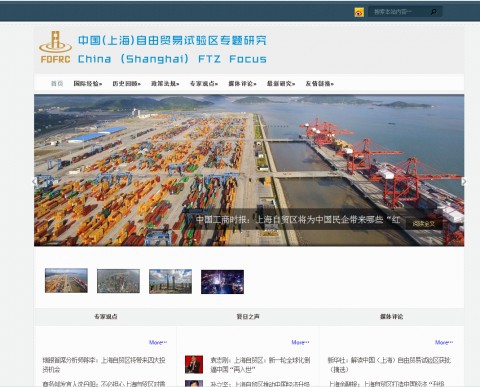Screen dimensions: 480x387
Task: Click the Sina Weibo eye icon
Action: (359, 12)
